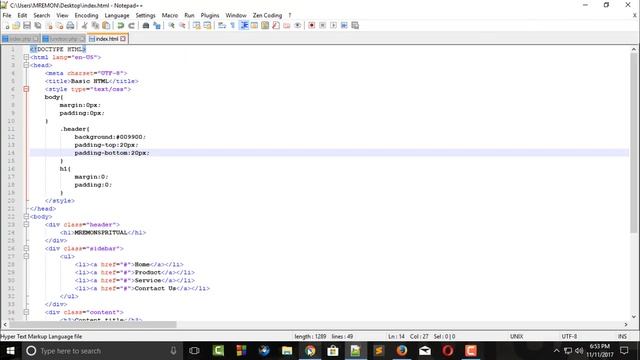Open the Function List panel icon
This screenshot has height=360, width=640.
pos(276,26)
